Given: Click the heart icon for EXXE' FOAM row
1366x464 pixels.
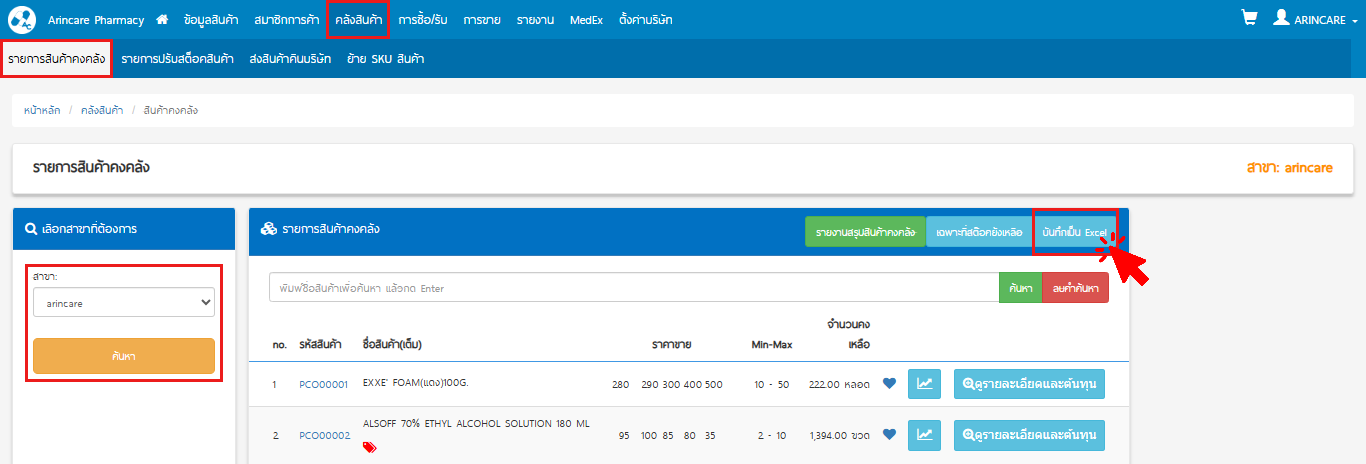Looking at the screenshot, I should (889, 384).
